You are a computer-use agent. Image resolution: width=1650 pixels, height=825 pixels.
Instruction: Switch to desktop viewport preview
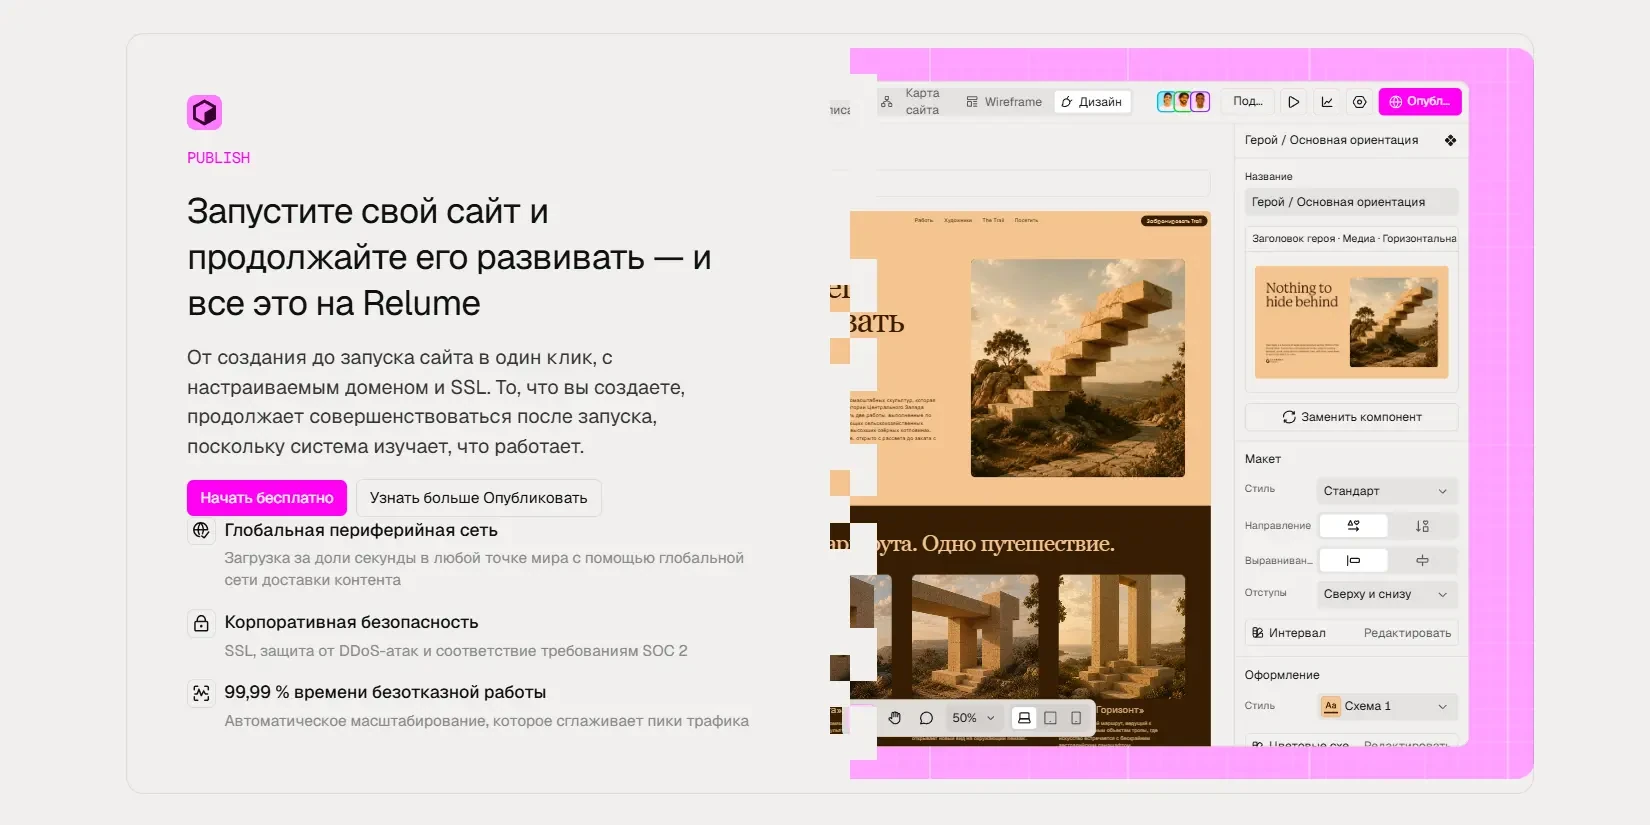tap(1024, 718)
